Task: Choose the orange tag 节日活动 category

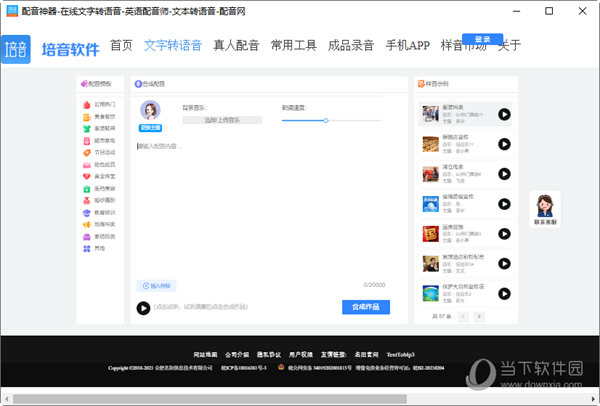Action: point(99,152)
